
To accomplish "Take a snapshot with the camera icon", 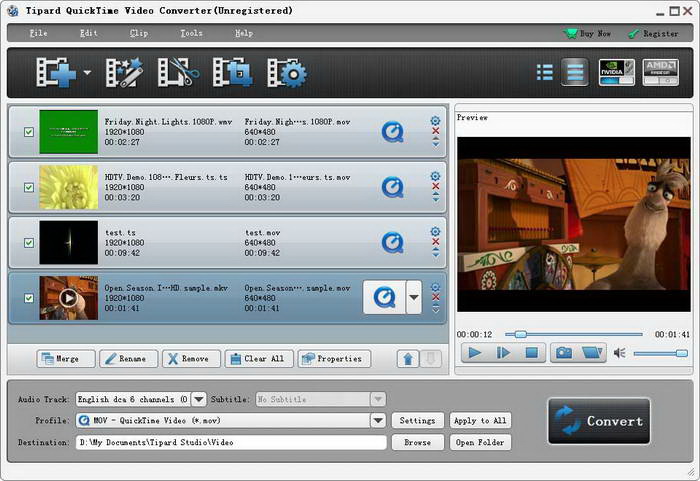I will [564, 352].
